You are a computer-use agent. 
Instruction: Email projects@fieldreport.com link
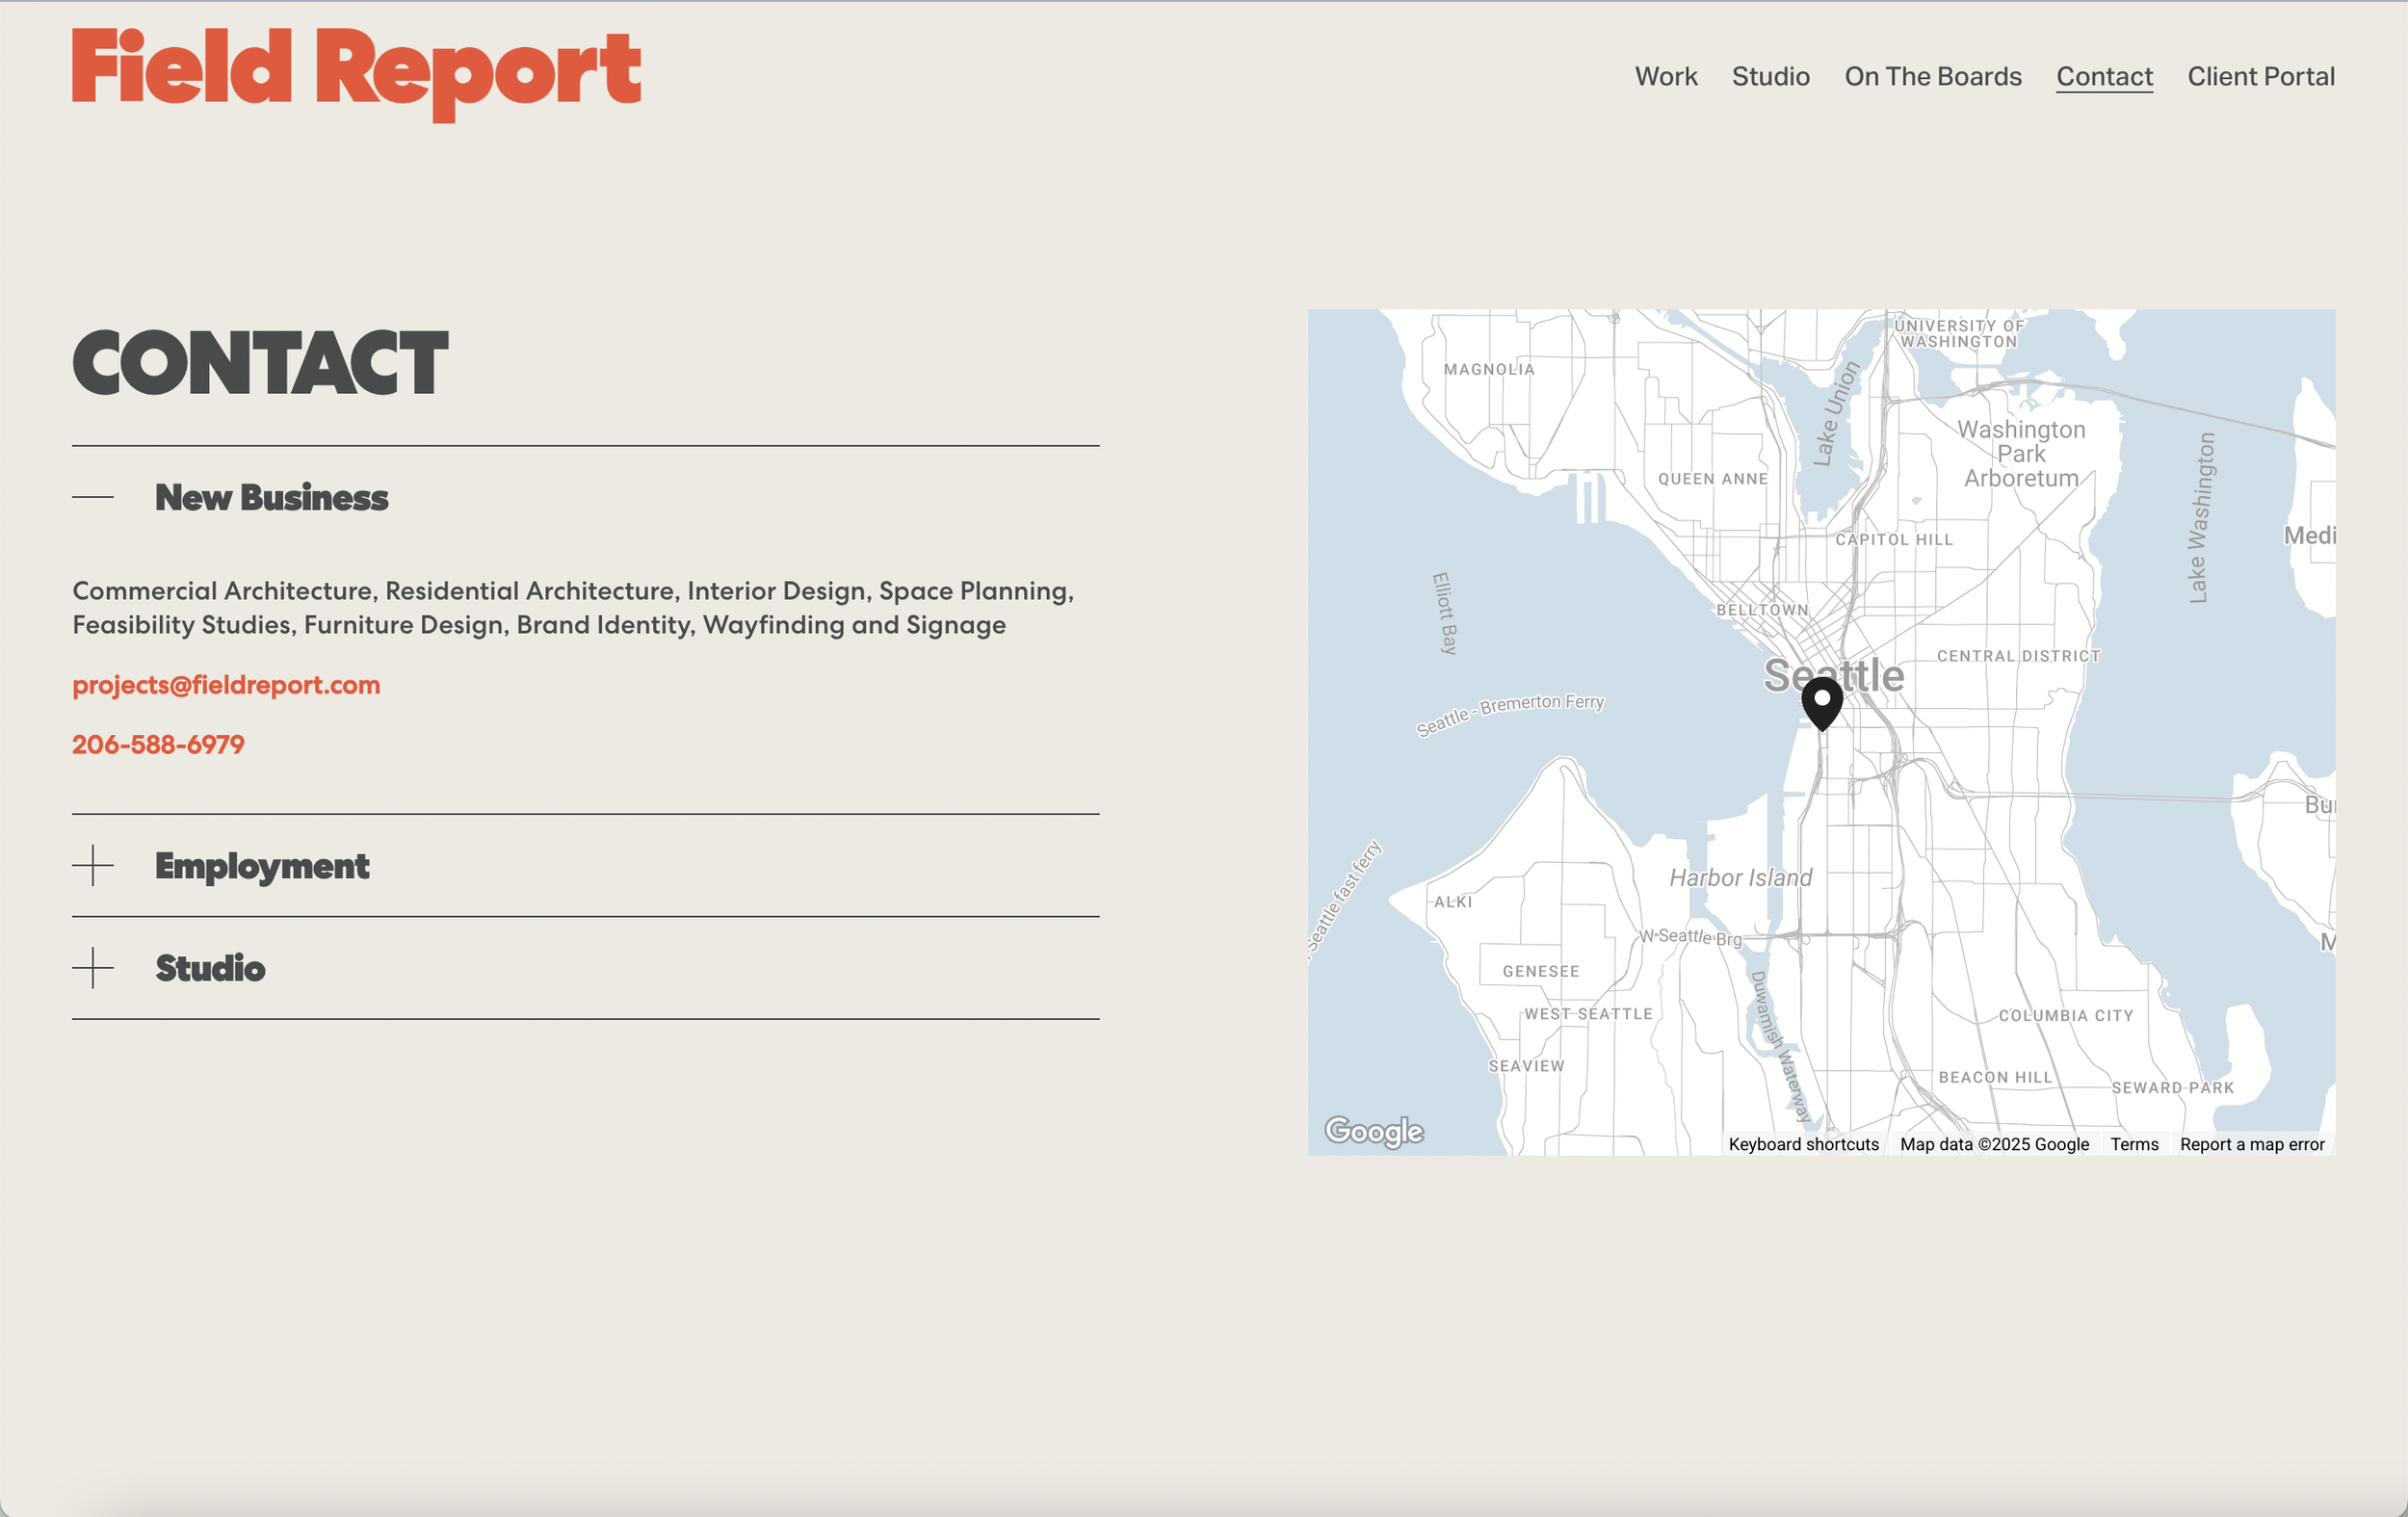click(226, 685)
